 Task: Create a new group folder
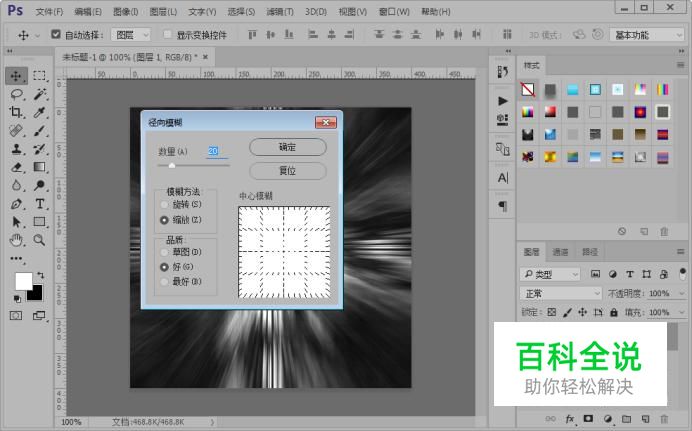click(626, 419)
